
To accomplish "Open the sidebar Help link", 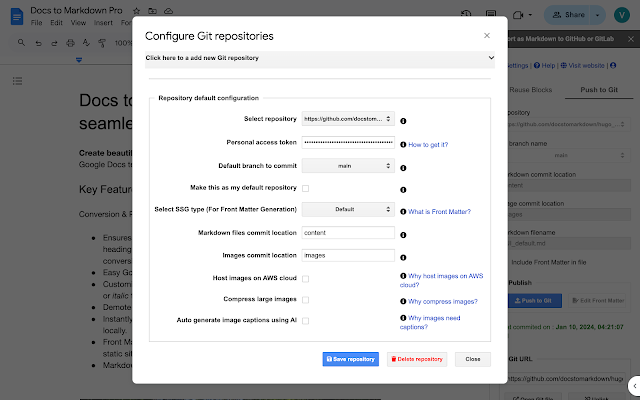I will [544, 66].
